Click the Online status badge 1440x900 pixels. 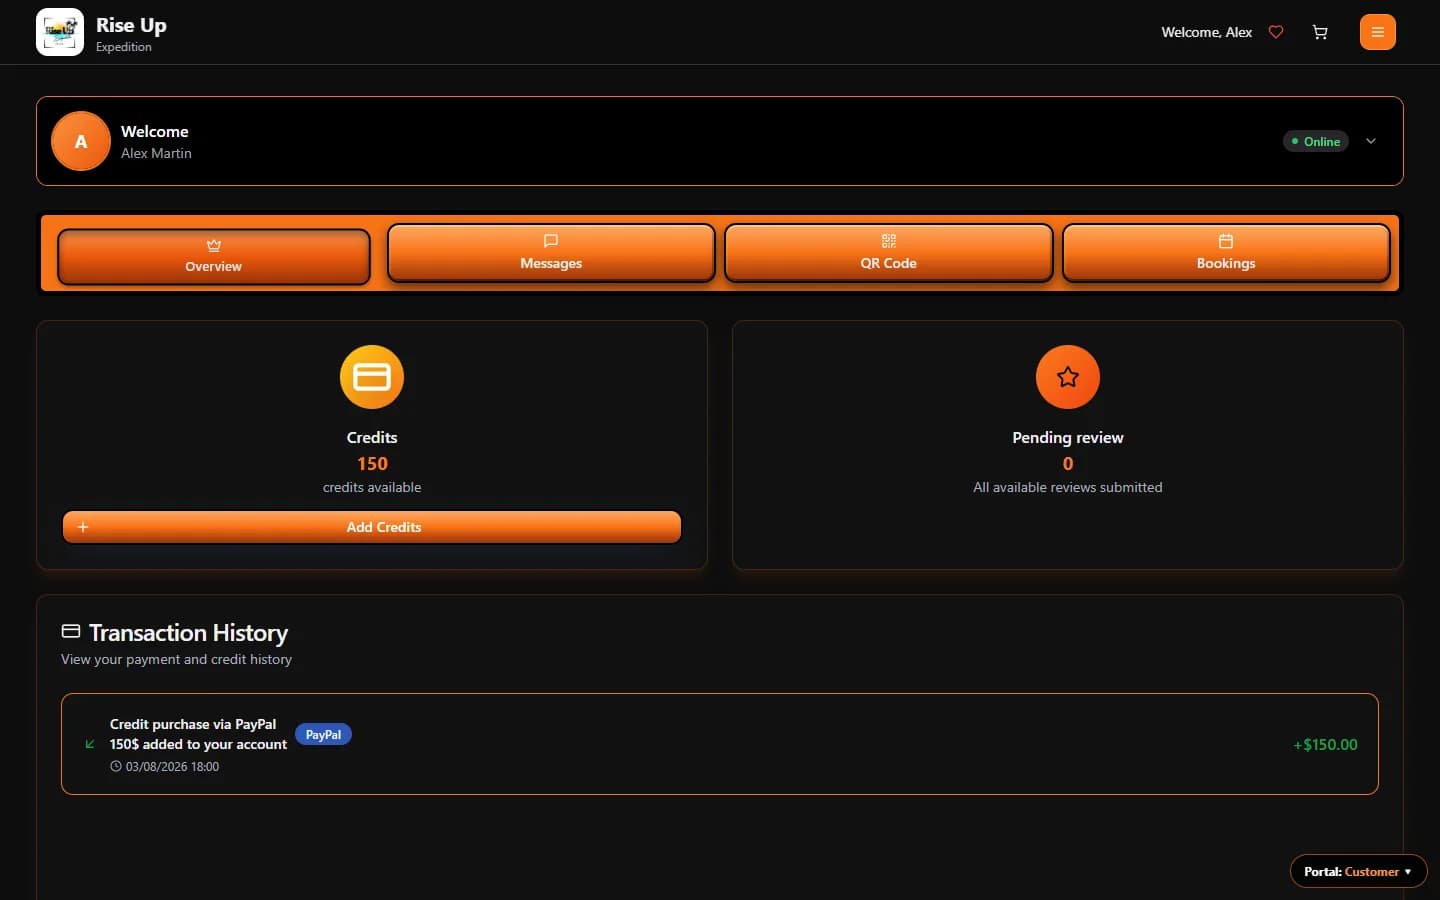[1316, 141]
